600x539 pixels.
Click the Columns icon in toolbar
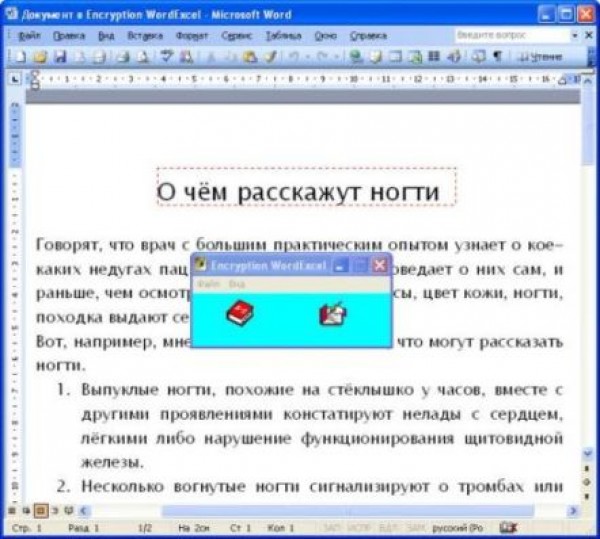[434, 57]
